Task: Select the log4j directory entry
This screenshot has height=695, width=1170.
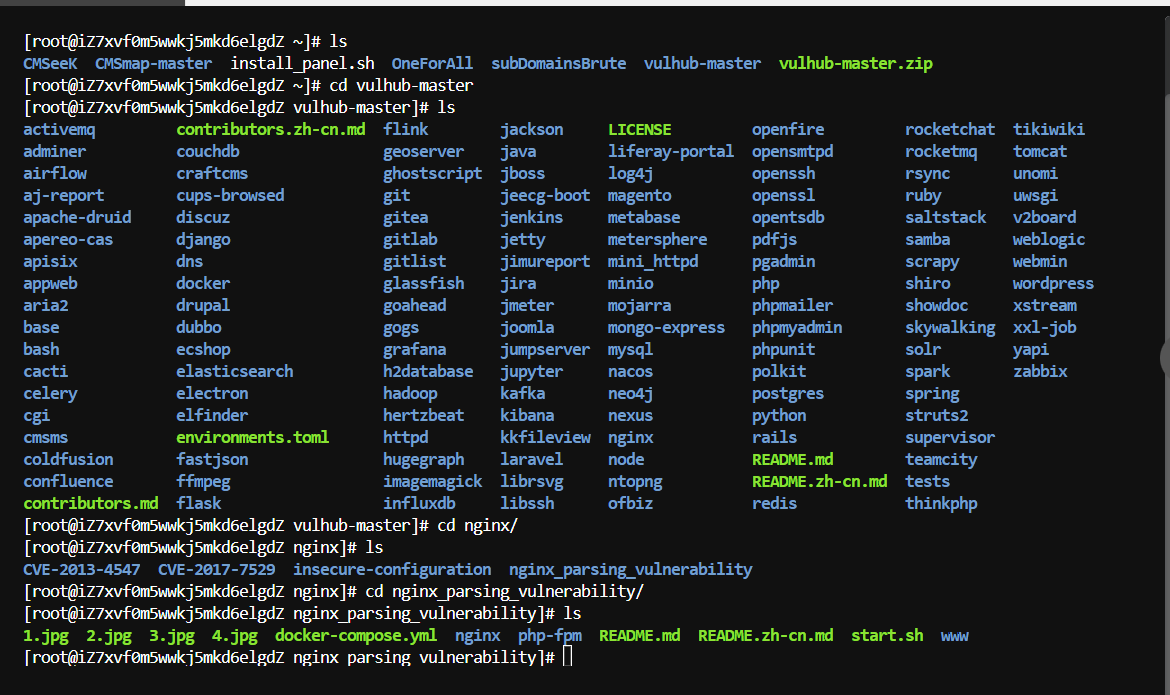Action: (631, 173)
